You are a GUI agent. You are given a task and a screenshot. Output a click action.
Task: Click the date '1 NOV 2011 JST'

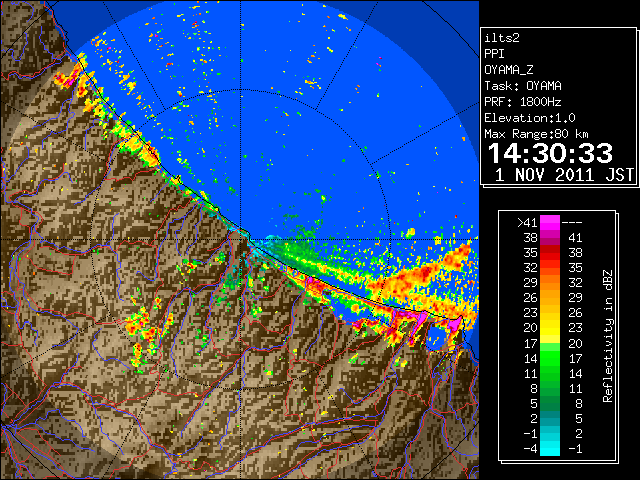pyautogui.click(x=564, y=175)
